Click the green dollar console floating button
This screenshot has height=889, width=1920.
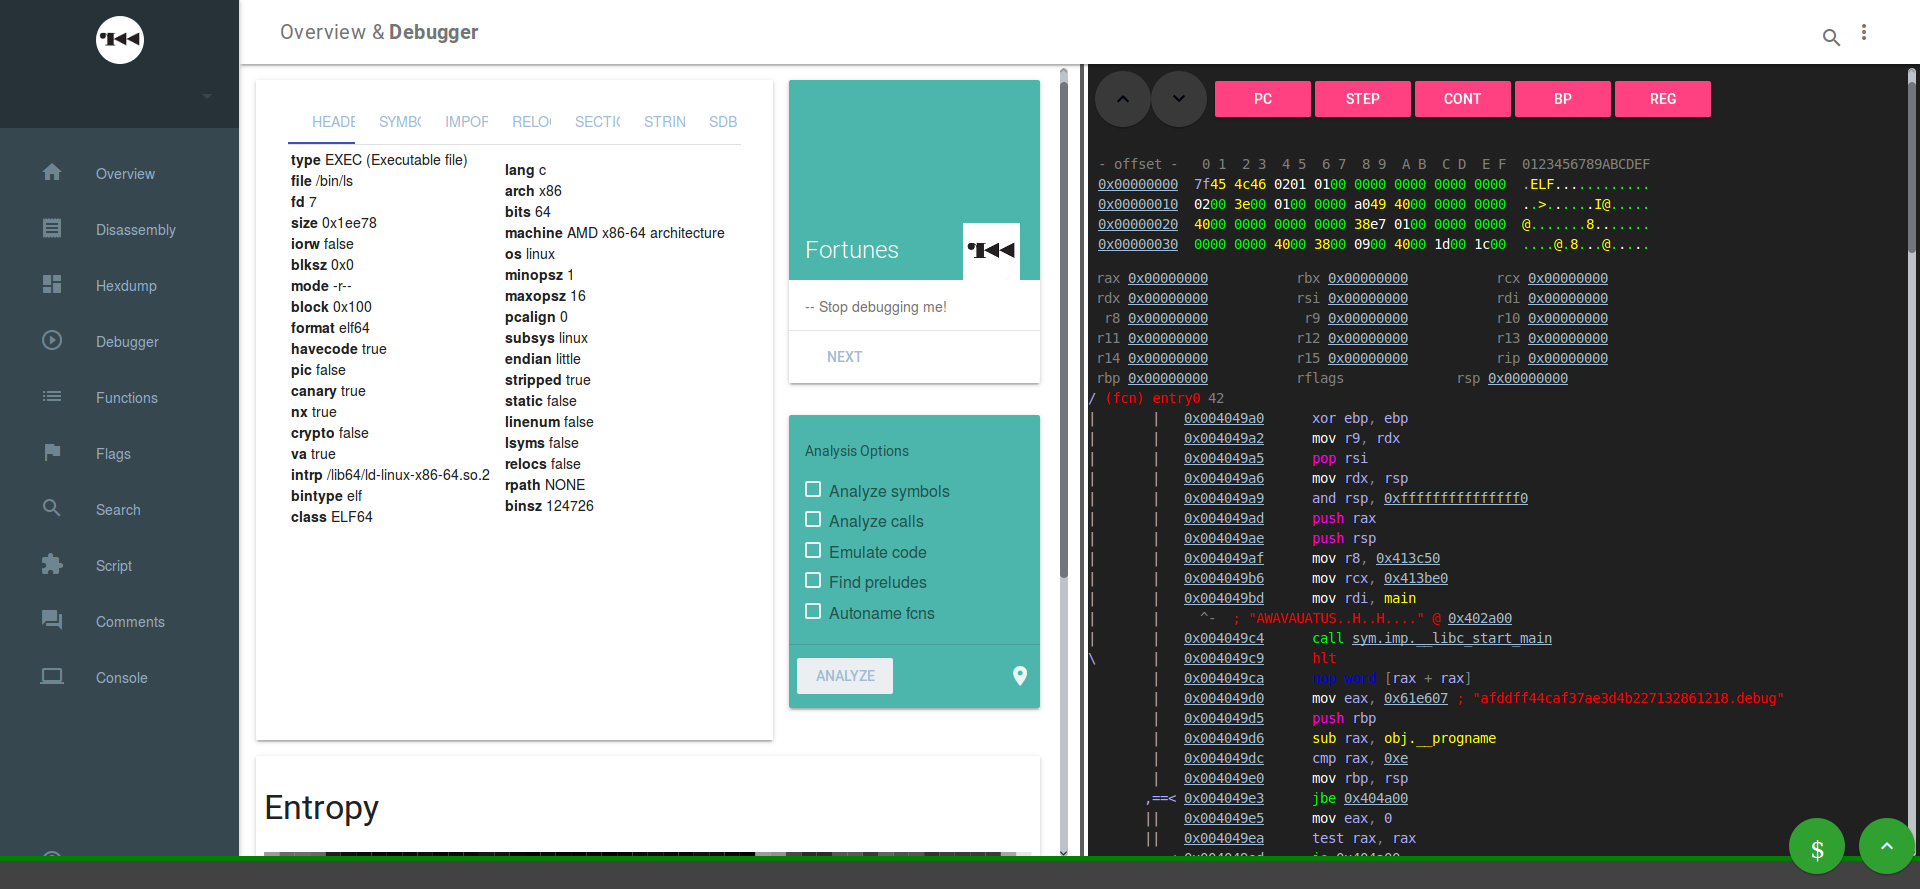pos(1817,846)
